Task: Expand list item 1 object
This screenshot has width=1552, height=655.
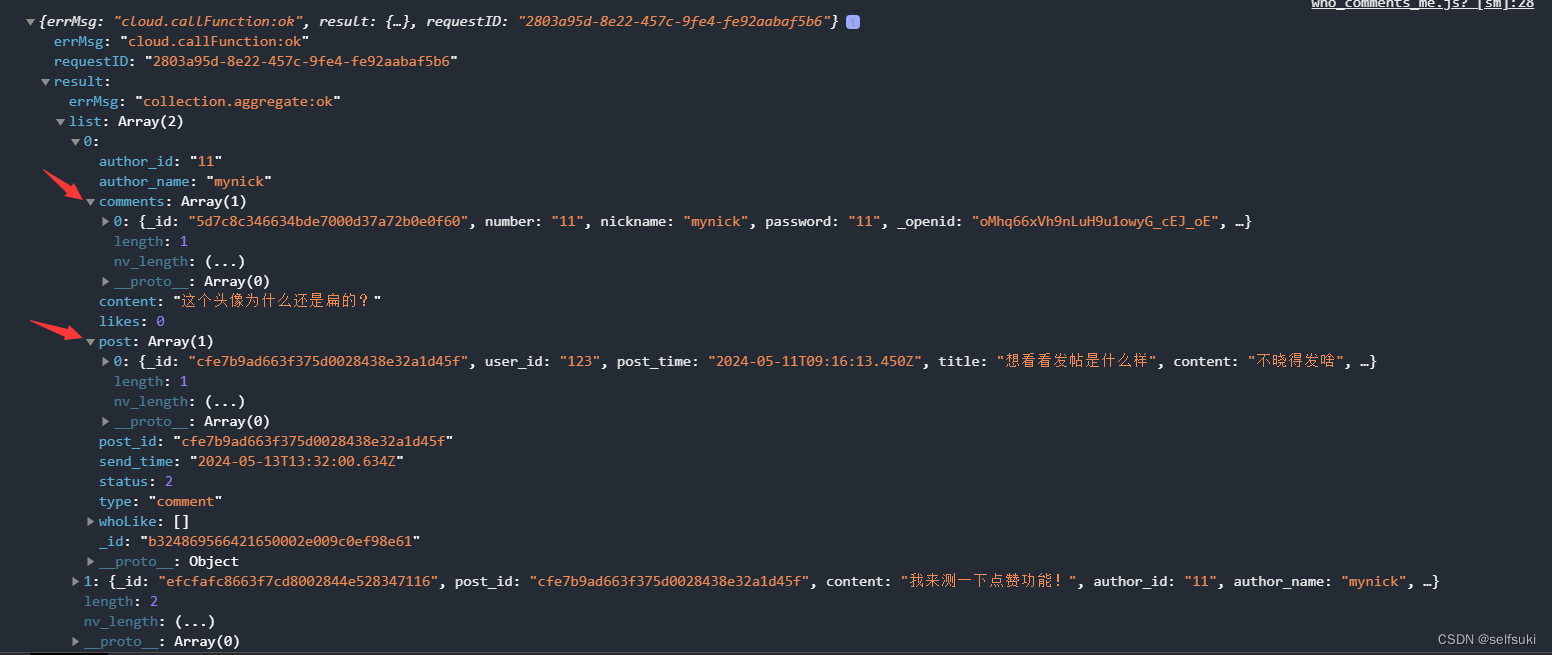Action: (x=76, y=581)
